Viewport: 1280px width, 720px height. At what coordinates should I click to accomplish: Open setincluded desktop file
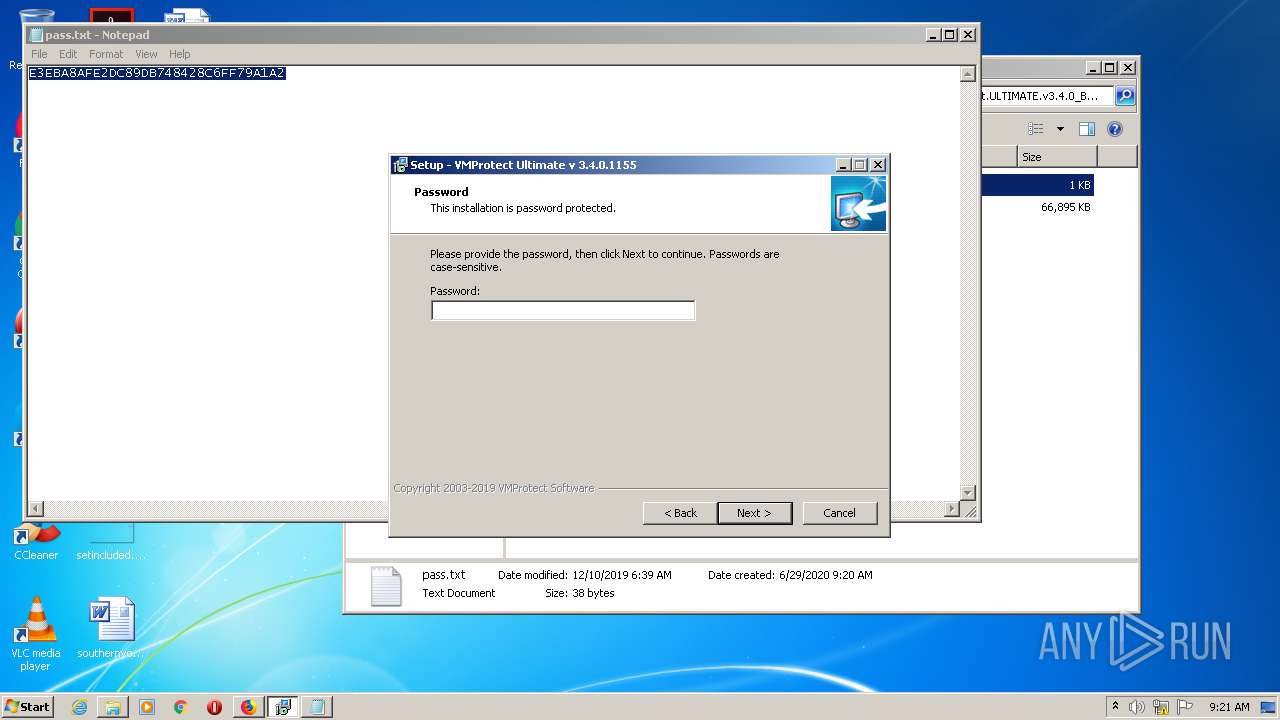(111, 543)
